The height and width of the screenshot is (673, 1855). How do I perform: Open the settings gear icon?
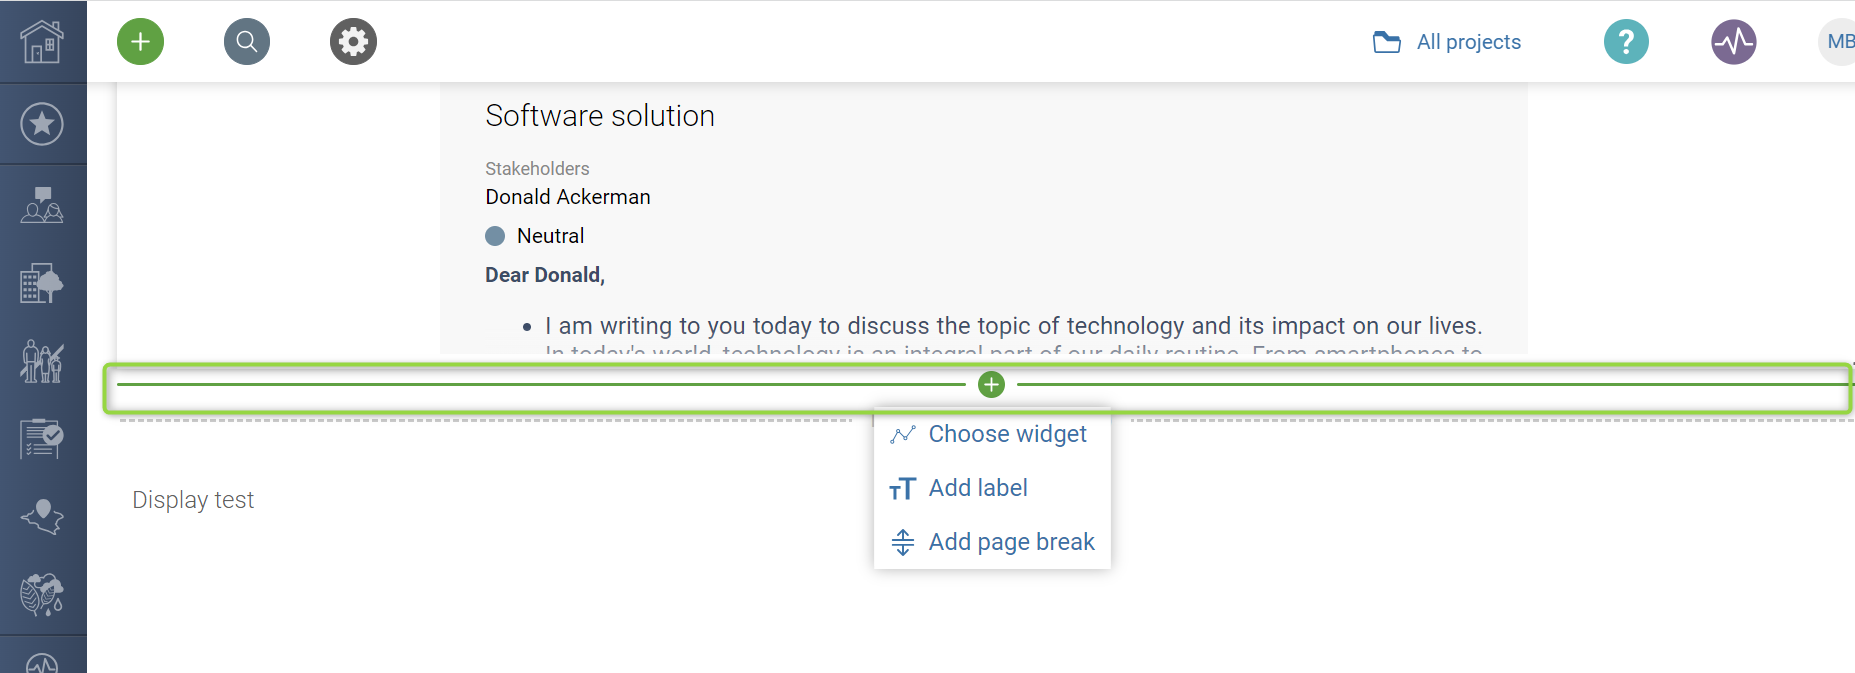point(353,42)
